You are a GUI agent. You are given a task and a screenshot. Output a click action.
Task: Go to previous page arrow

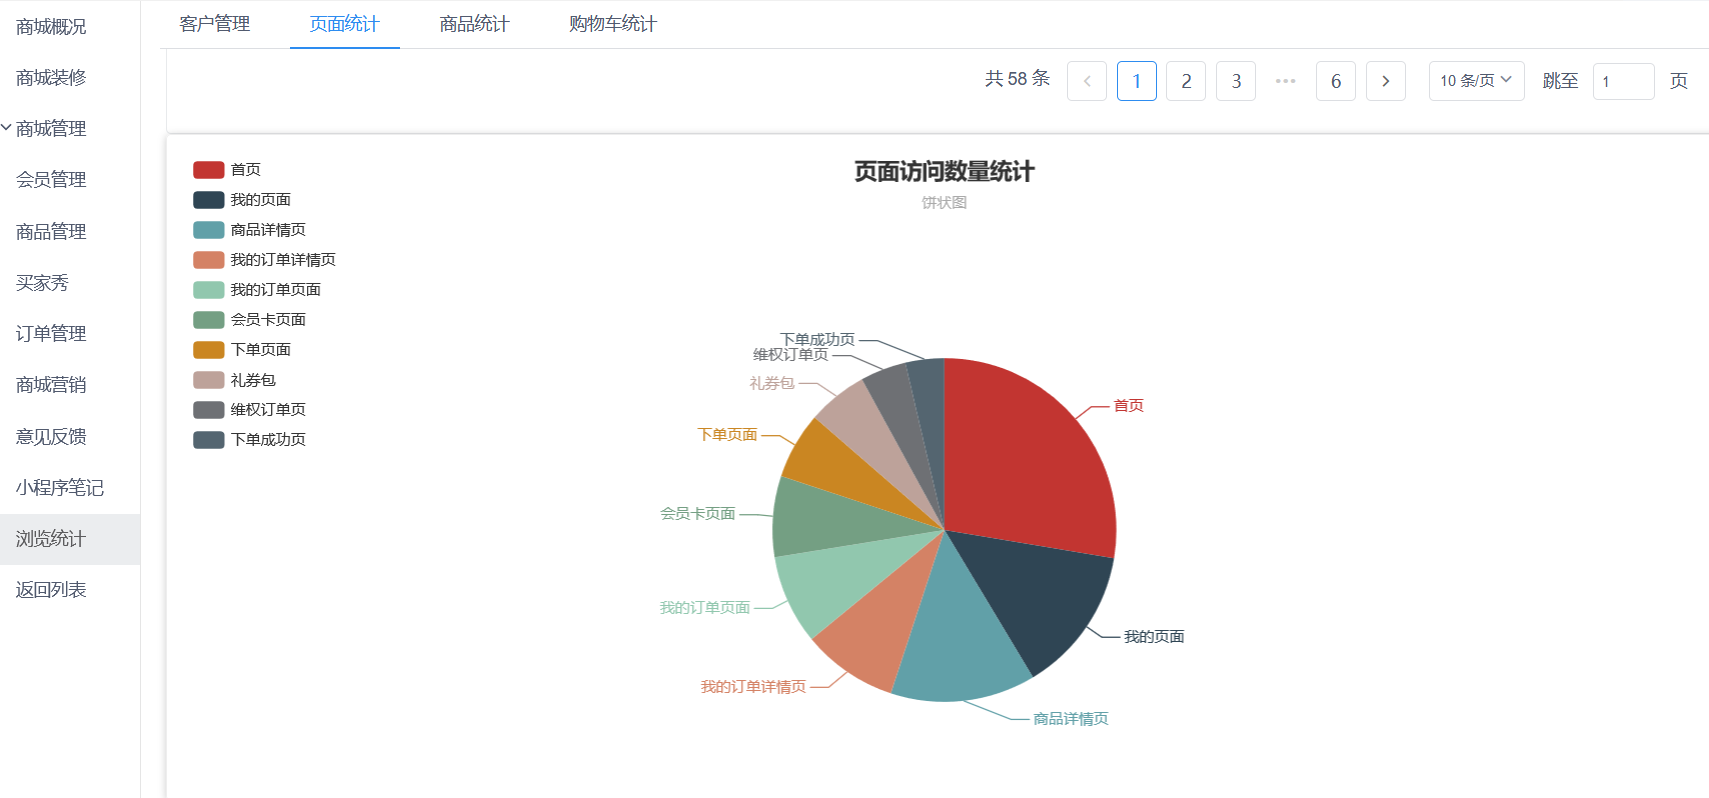tap(1087, 81)
